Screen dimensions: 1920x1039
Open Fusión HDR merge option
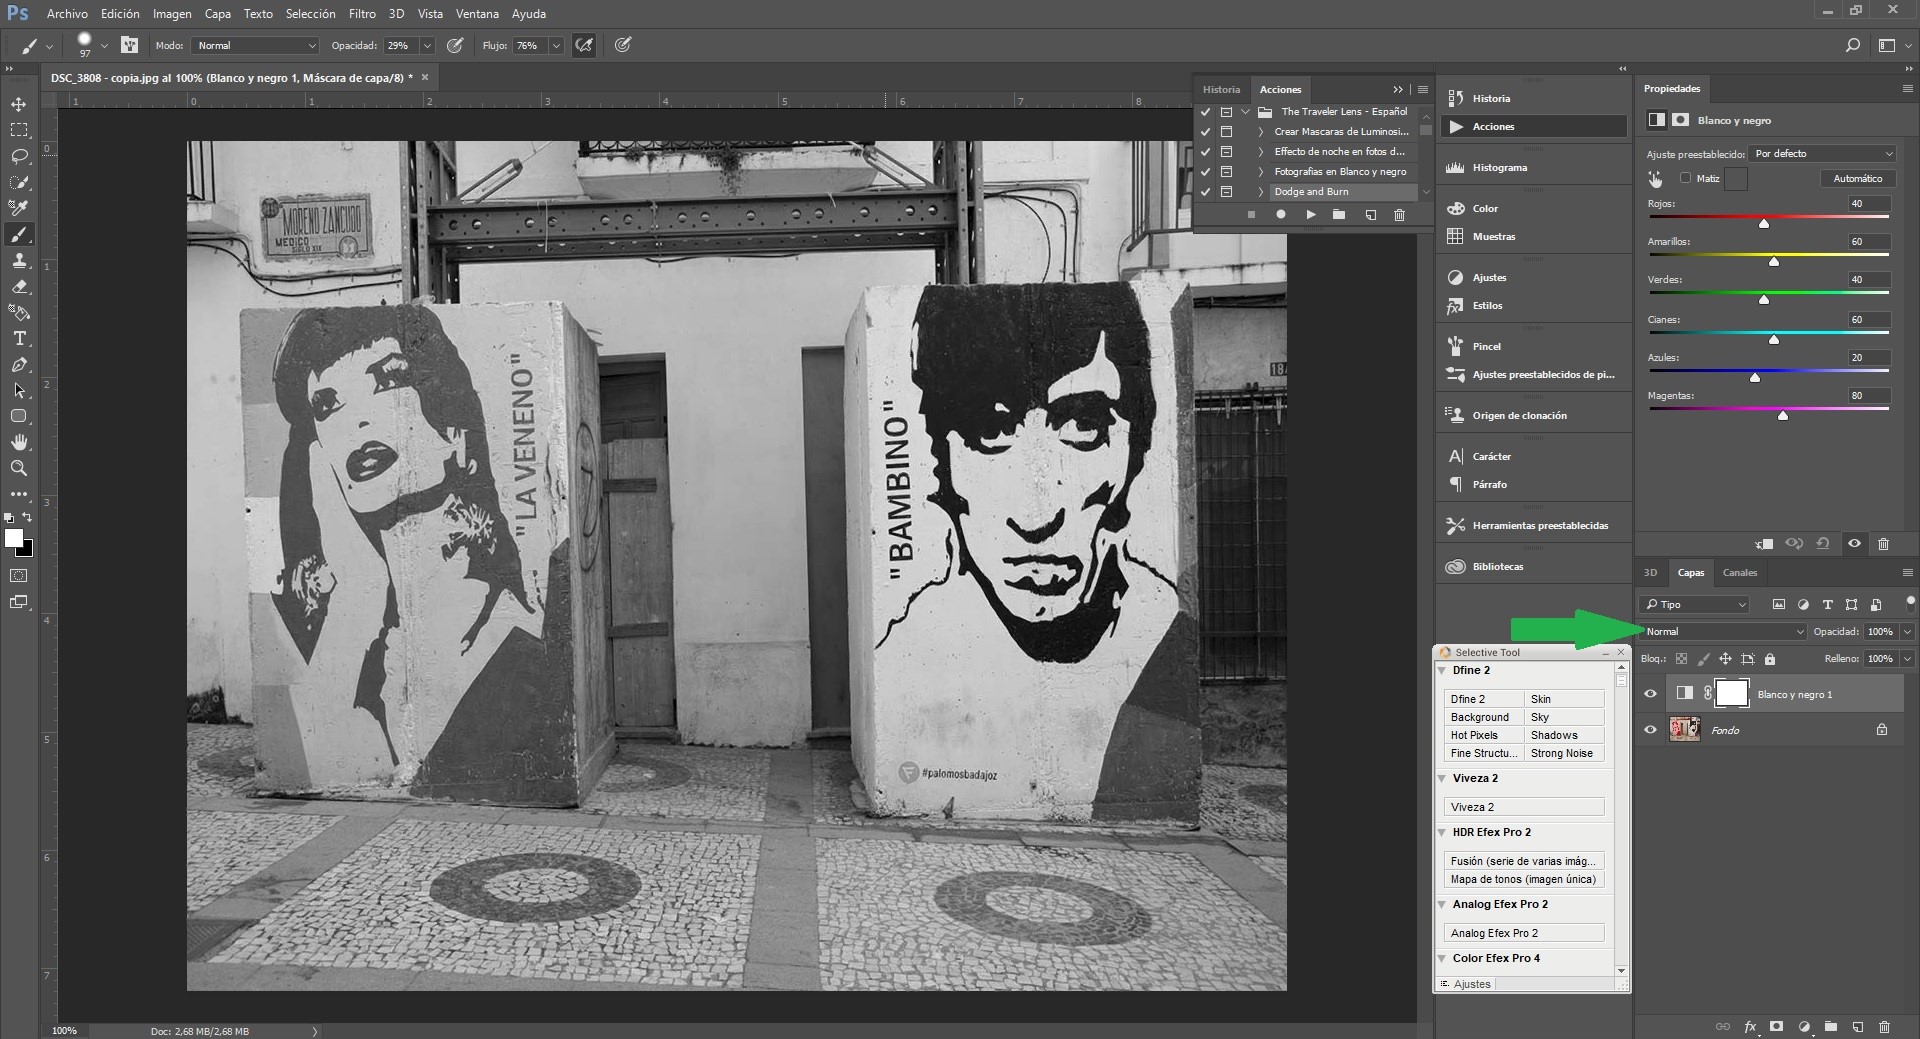click(x=1524, y=861)
